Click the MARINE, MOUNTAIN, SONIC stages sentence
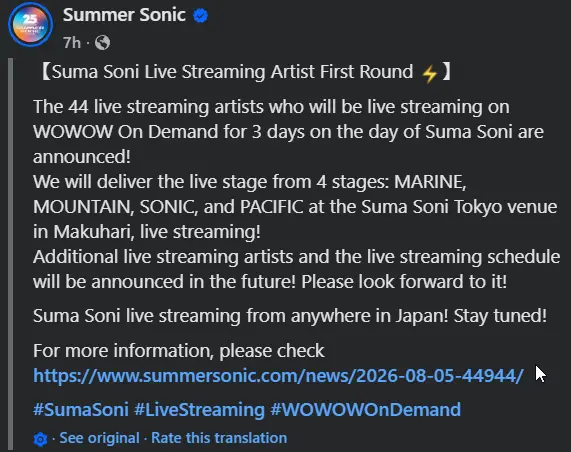Image resolution: width=571 pixels, height=452 pixels. pyautogui.click(x=295, y=207)
